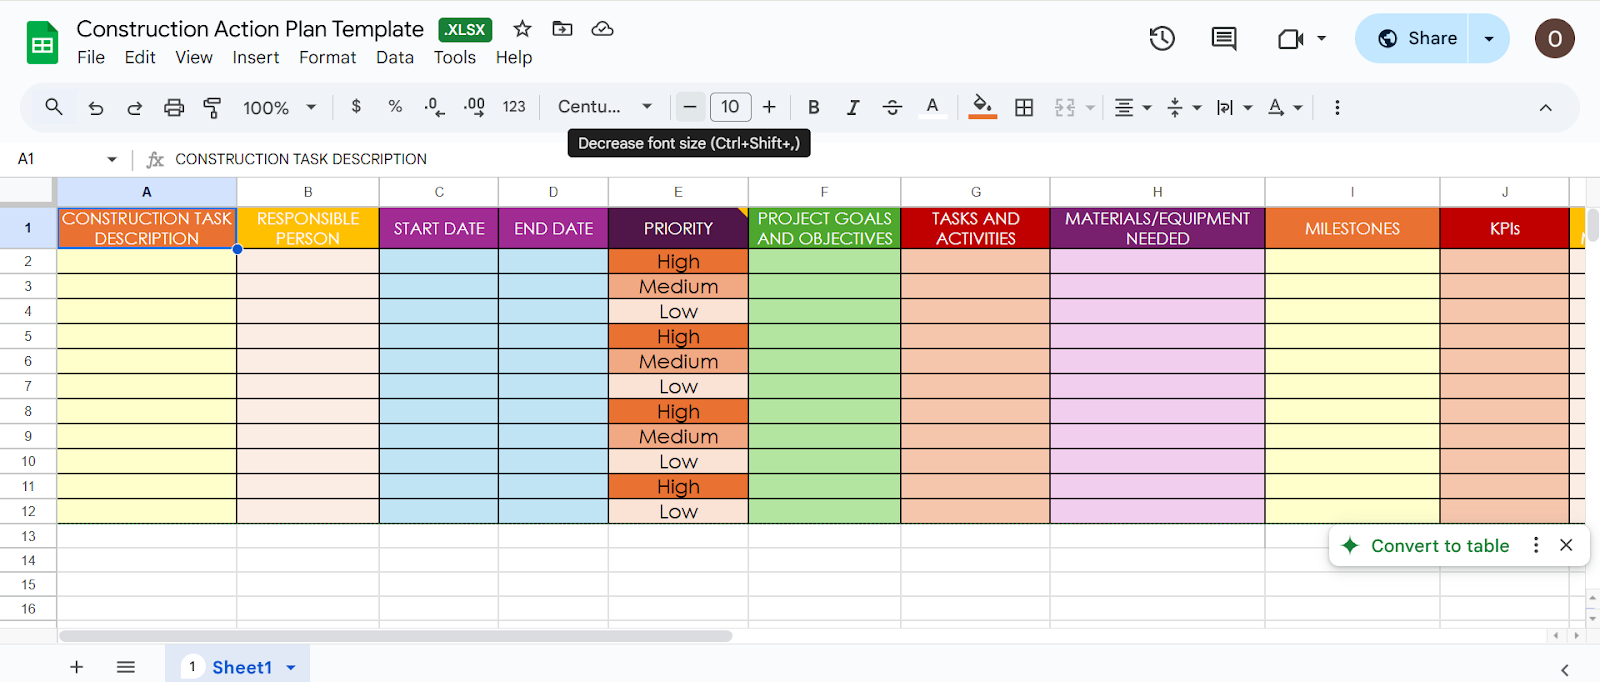Click the horizontal scrollbar

coord(395,636)
